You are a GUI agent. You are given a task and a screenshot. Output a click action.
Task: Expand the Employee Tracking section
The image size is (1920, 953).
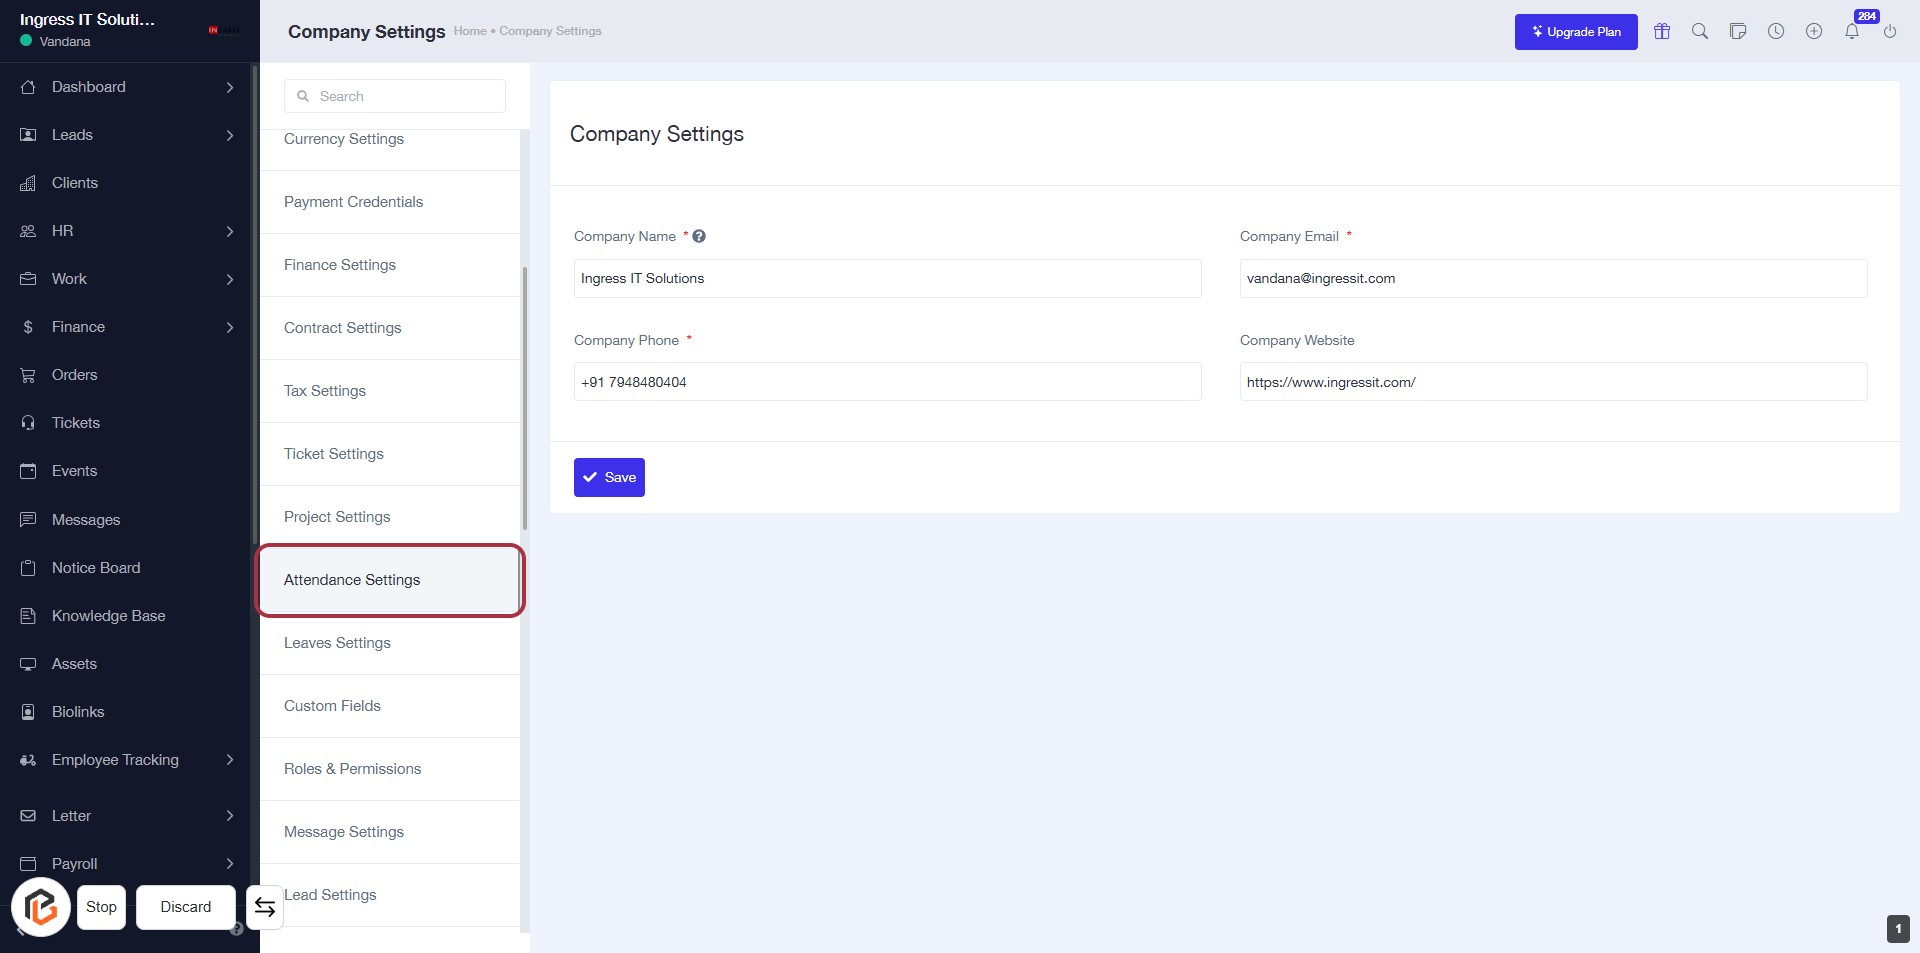[x=230, y=760]
